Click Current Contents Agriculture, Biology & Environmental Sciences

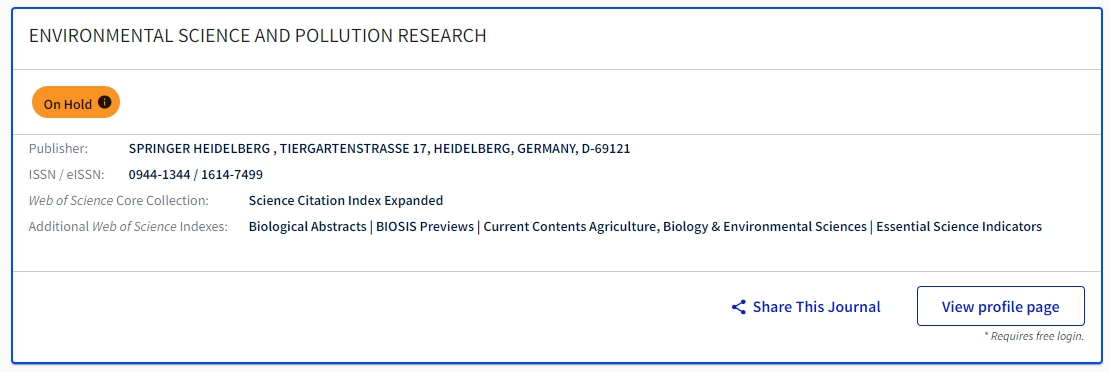coord(675,227)
